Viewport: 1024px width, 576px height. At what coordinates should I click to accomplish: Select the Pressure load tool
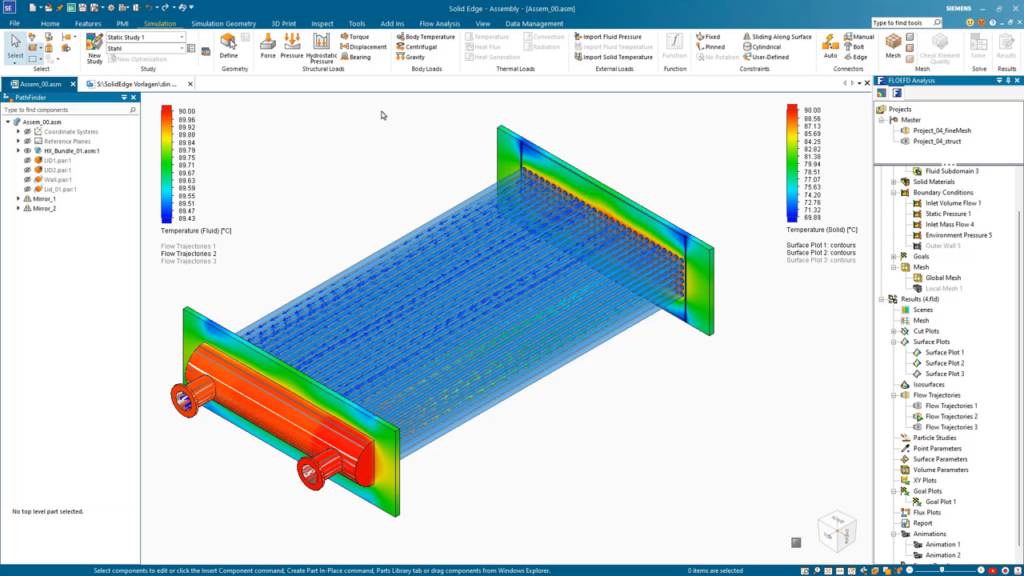[x=292, y=44]
